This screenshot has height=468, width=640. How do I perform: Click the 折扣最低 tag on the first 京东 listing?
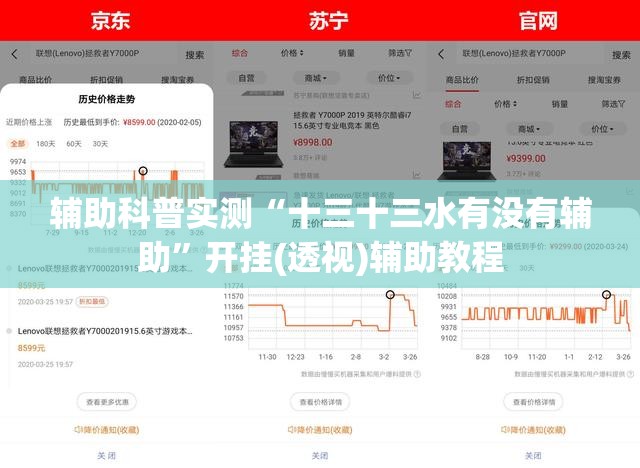92,302
